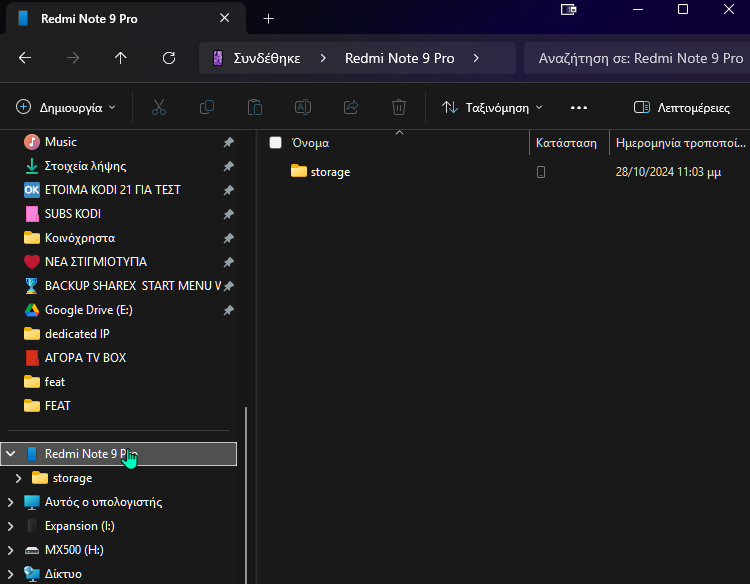Click the device status icon for storage
750x584 pixels.
pos(540,172)
